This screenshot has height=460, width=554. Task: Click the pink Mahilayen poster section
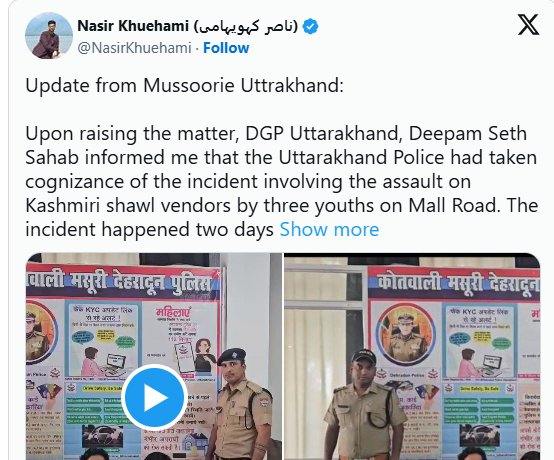(x=182, y=341)
